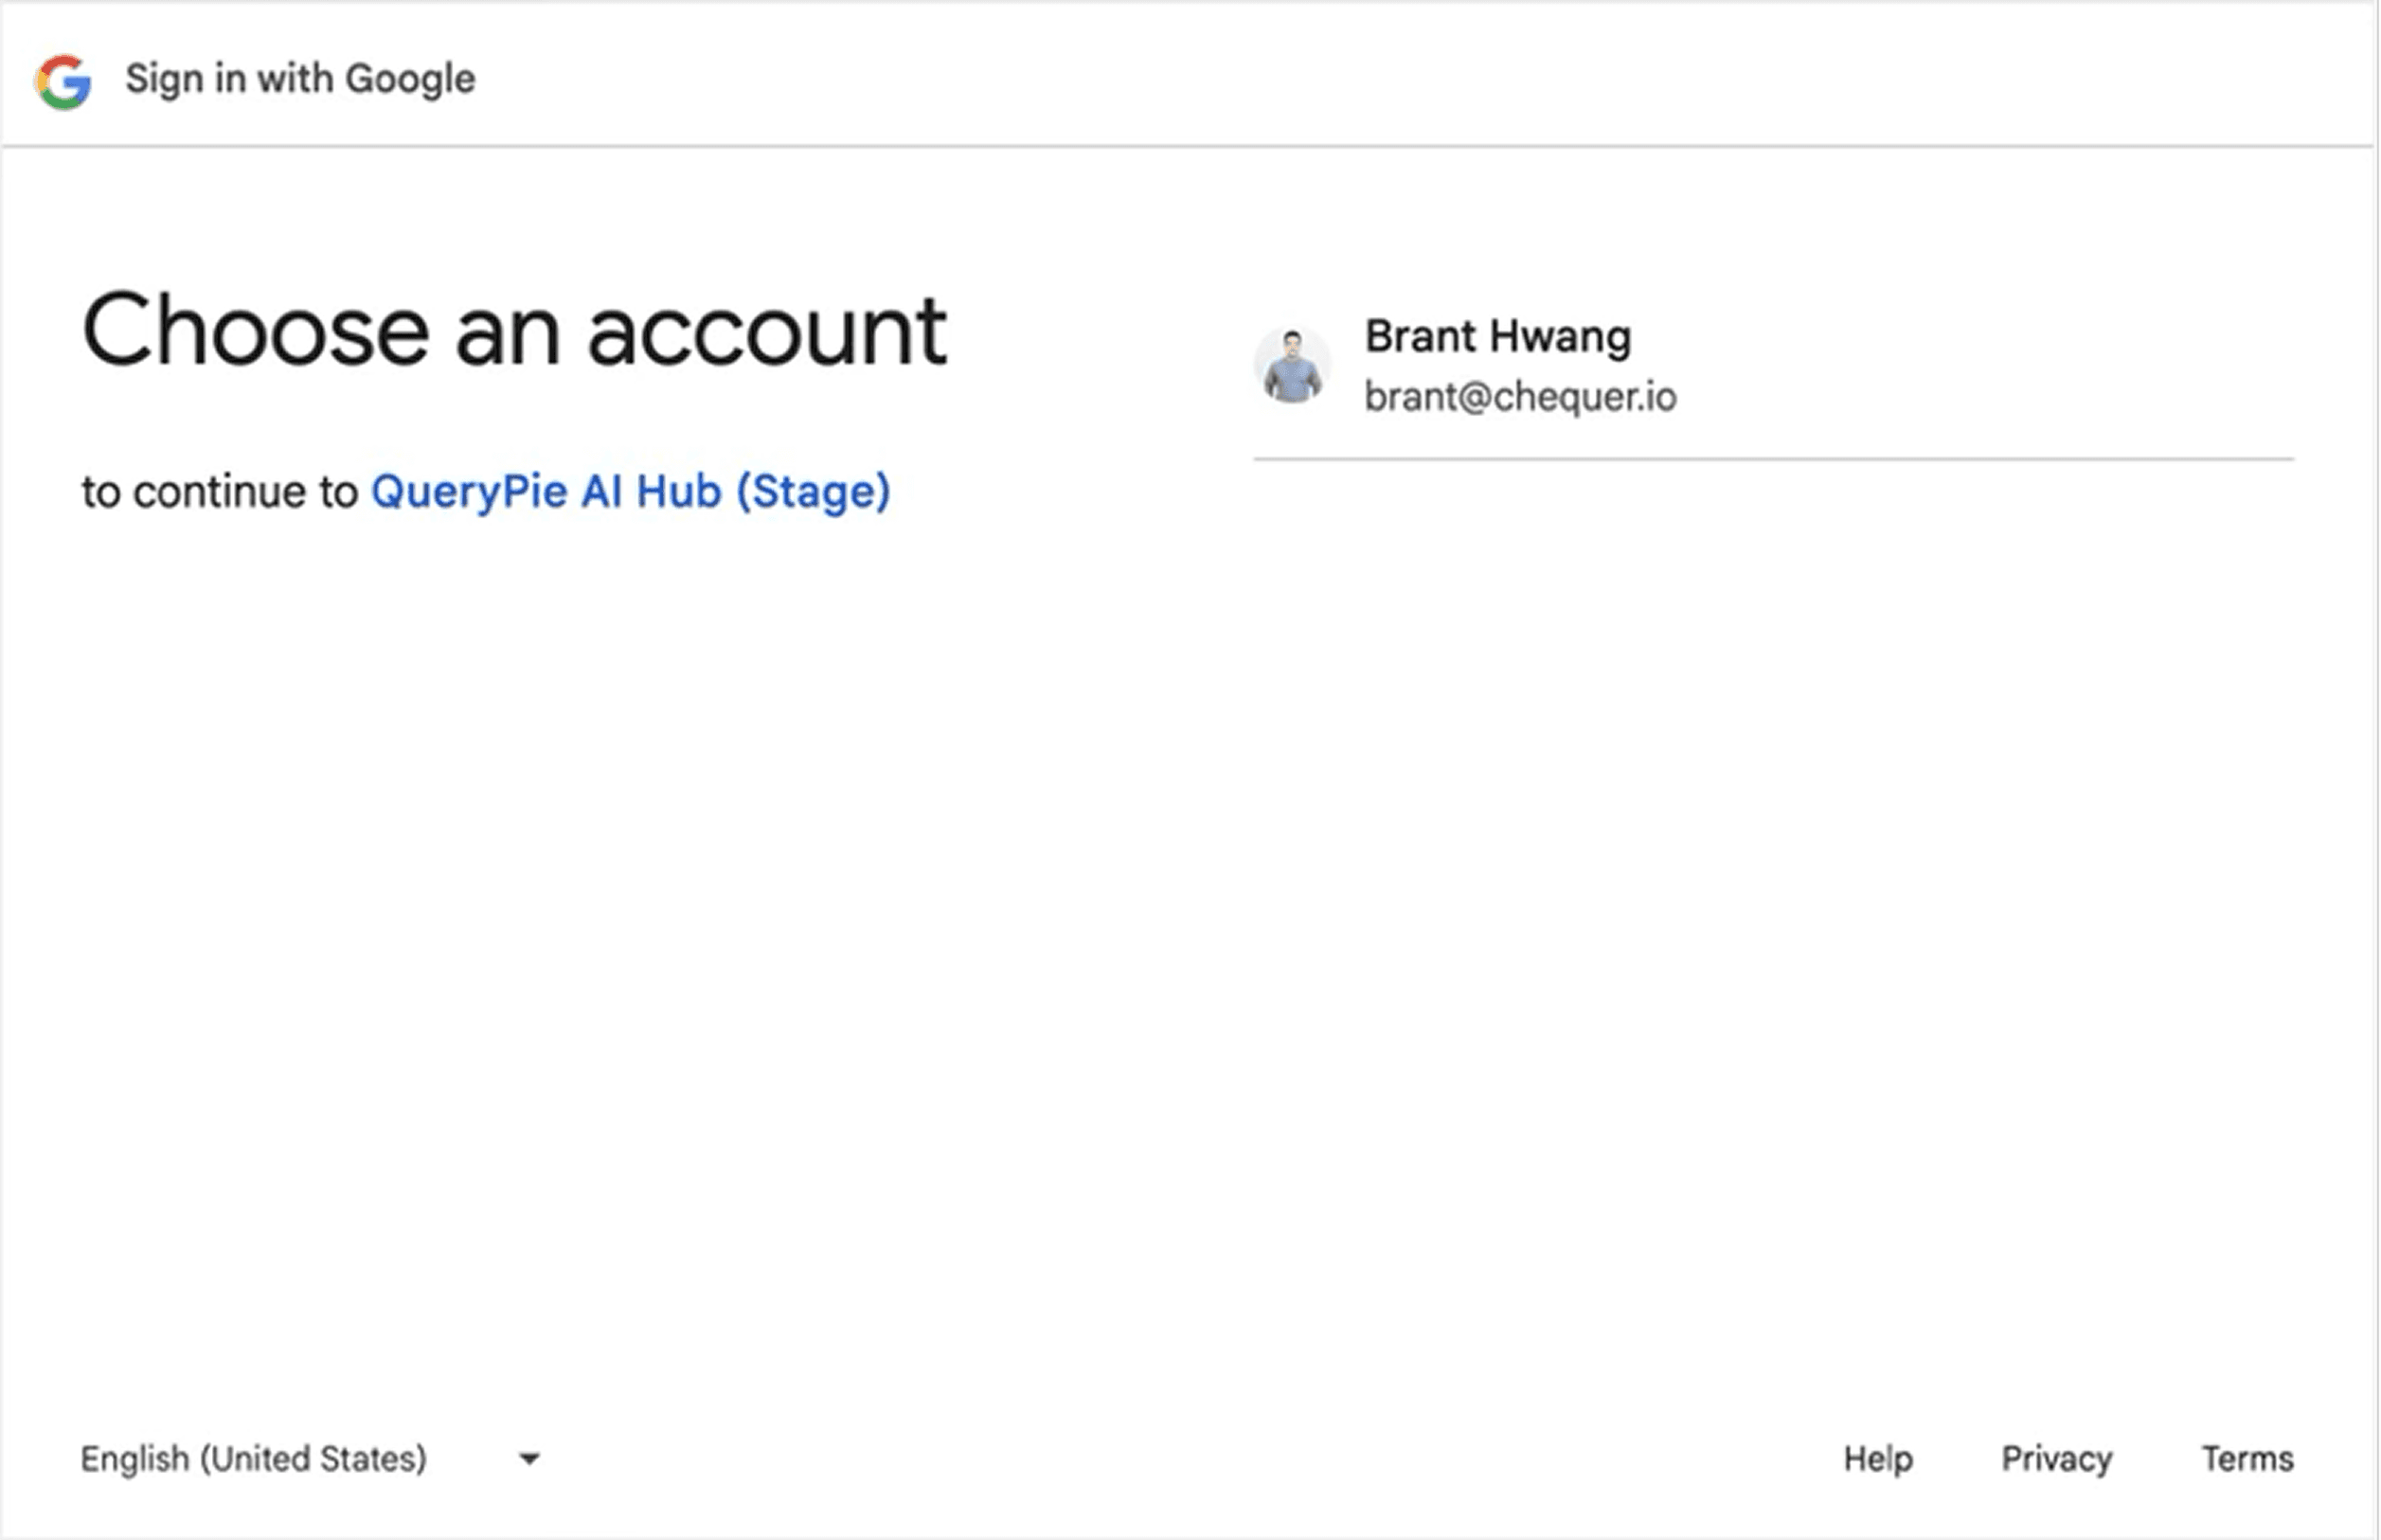Click English (United States) footer text
The height and width of the screenshot is (1540, 2381).
click(253, 1458)
